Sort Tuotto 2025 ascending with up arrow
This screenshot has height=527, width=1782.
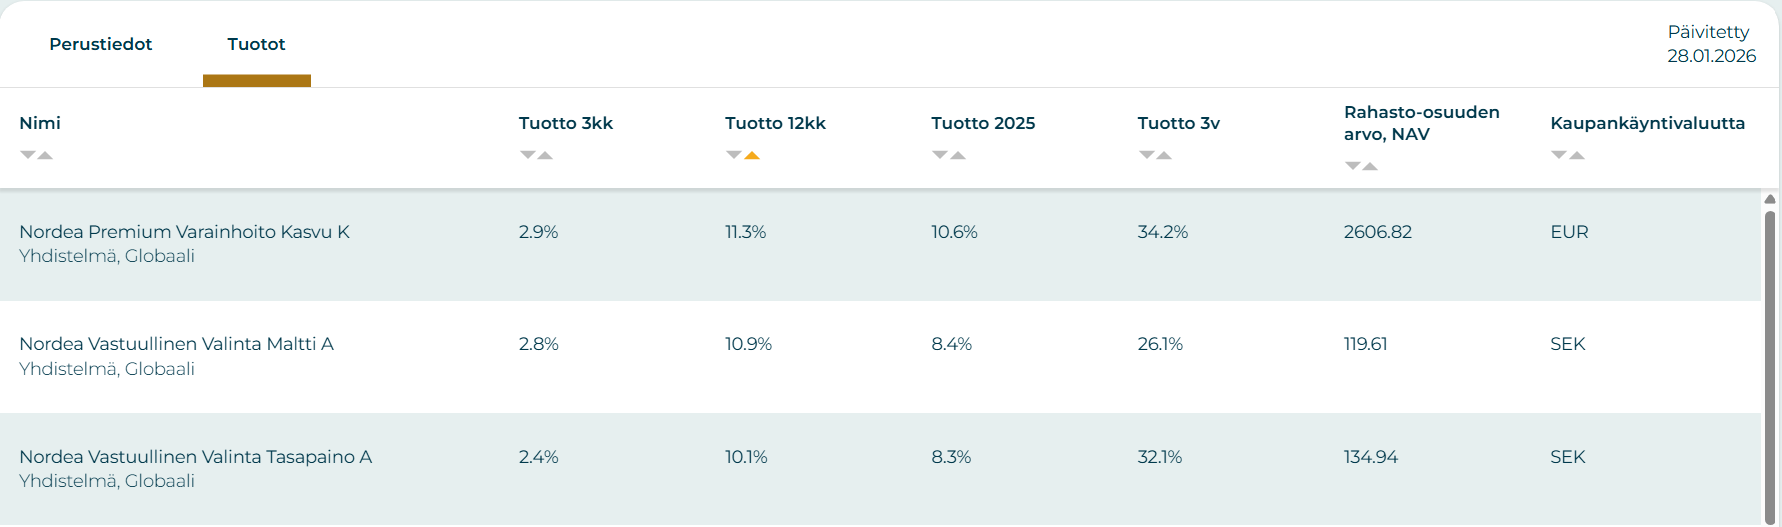[958, 155]
